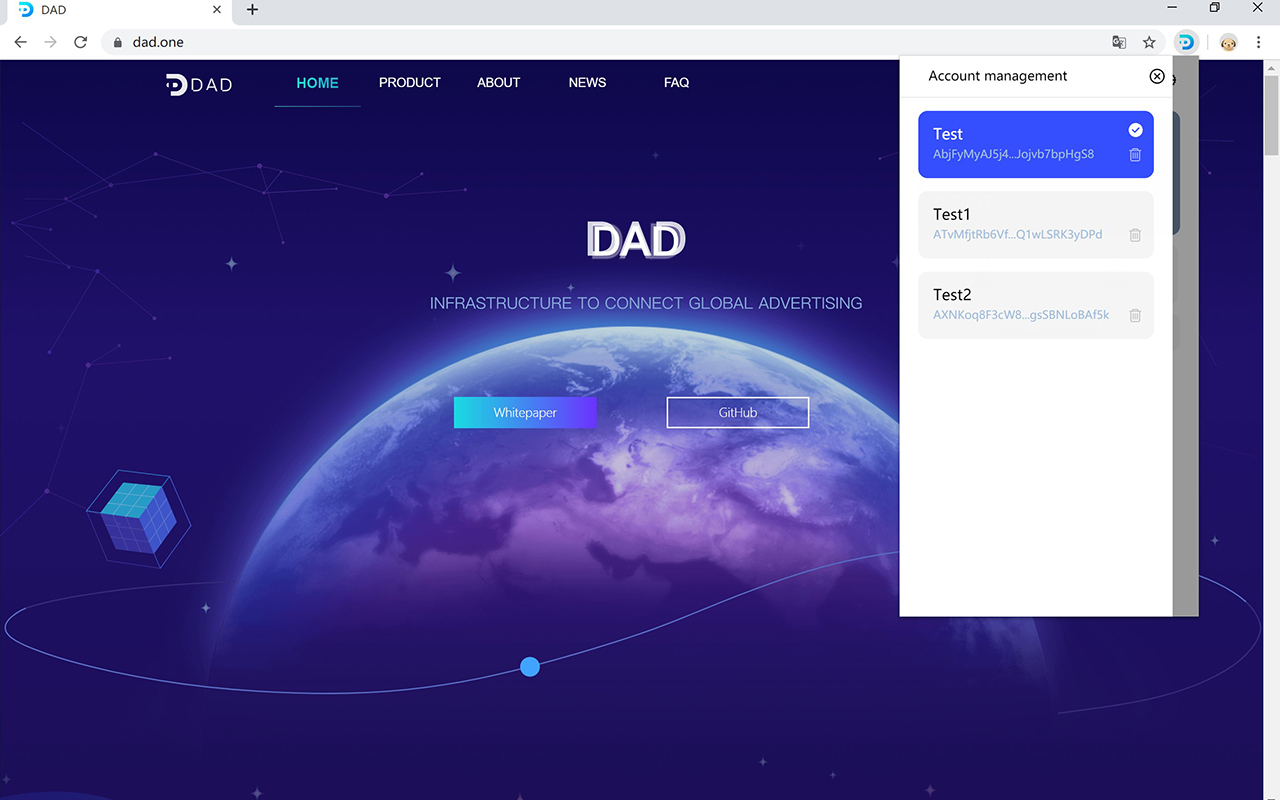Viewport: 1280px width, 800px height.
Task: Click the Test account address AbjFyMyAJ5j4...Jojvb7bpHgS8
Action: point(1013,155)
